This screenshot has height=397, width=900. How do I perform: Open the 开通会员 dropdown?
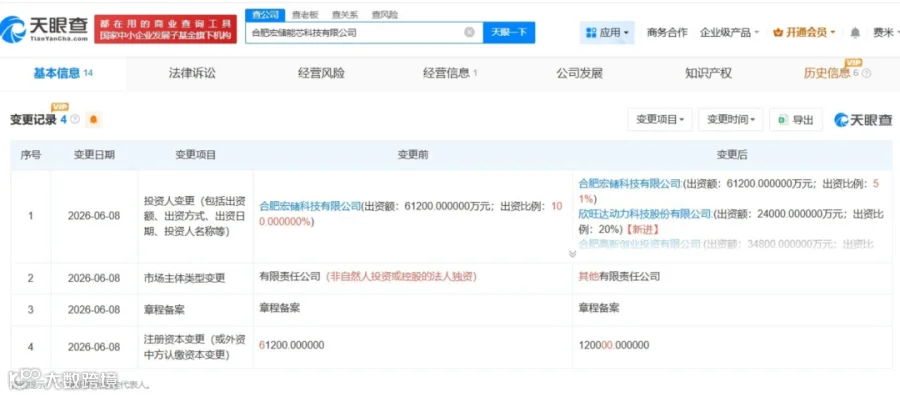pyautogui.click(x=804, y=33)
